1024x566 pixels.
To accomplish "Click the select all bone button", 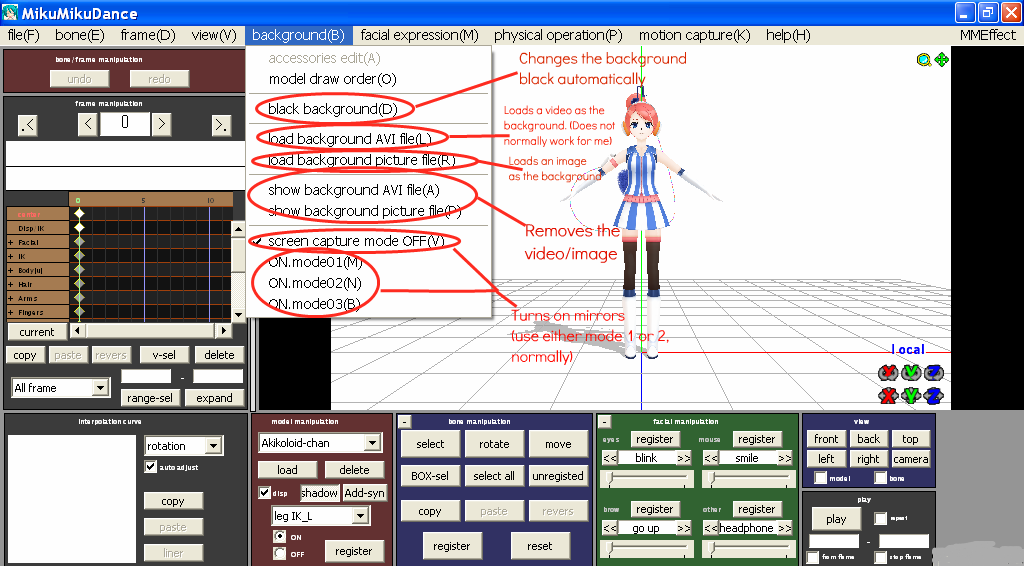I will (494, 476).
